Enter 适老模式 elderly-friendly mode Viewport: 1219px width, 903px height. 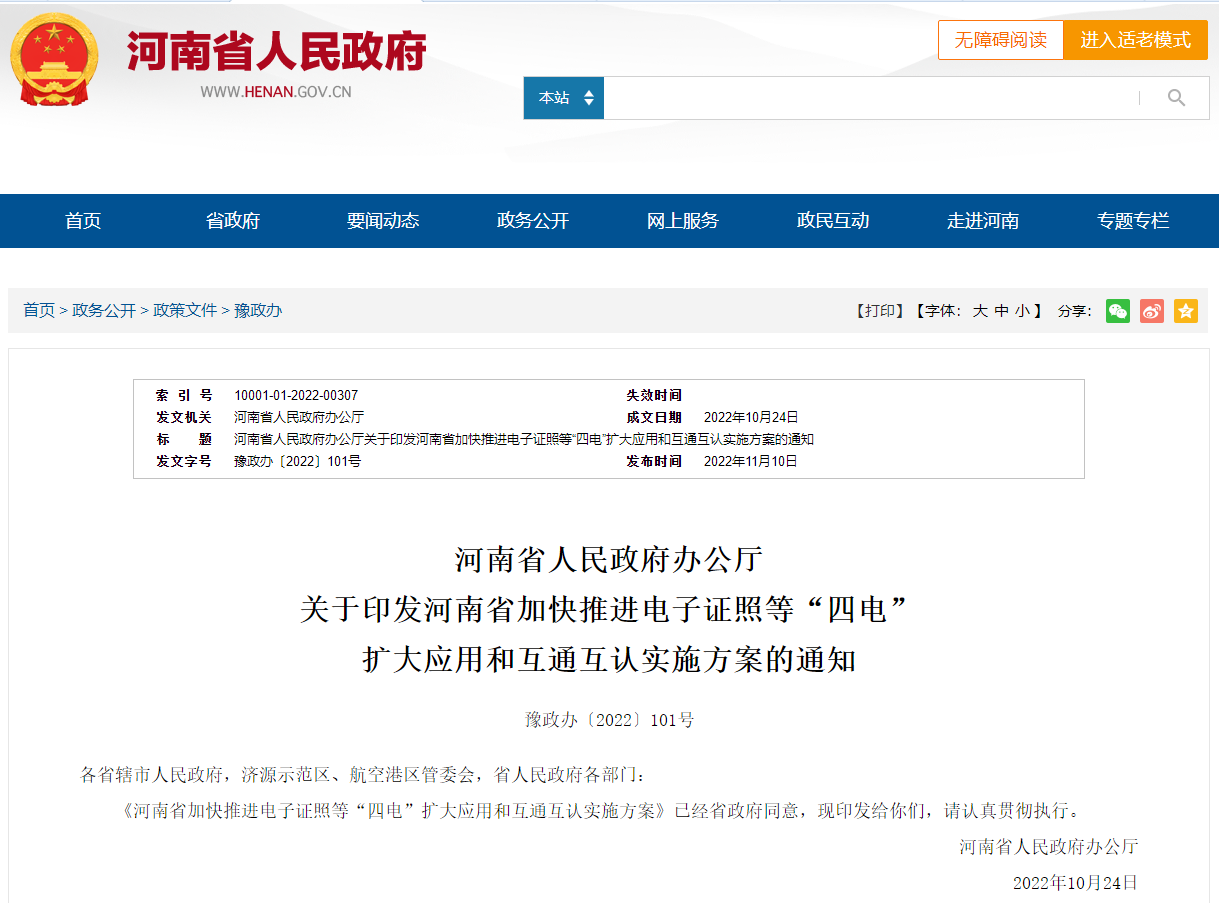1135,40
